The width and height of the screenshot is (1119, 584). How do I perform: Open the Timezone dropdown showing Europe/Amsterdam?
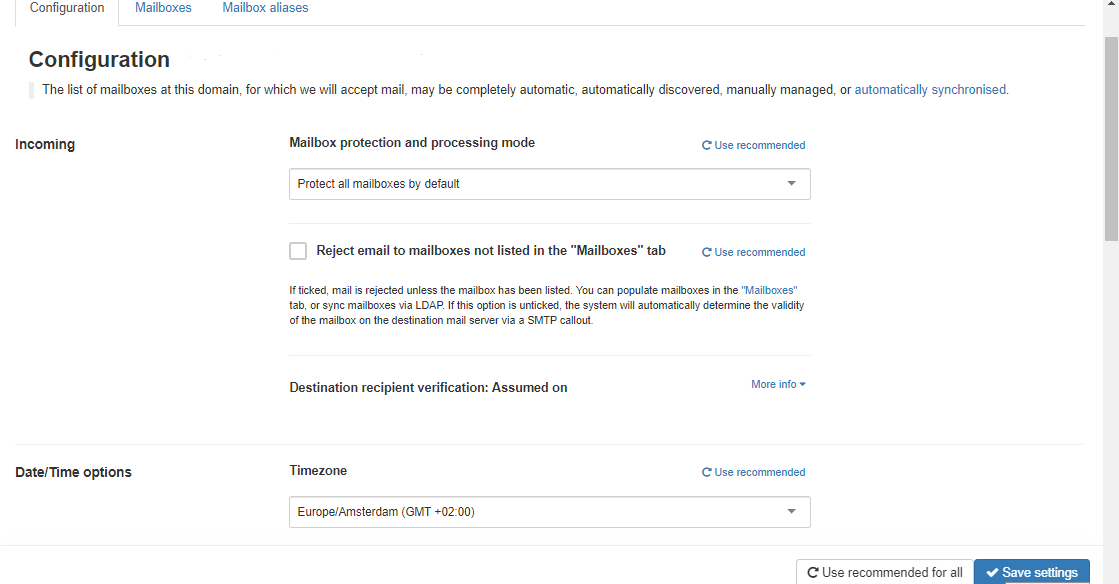pos(549,512)
